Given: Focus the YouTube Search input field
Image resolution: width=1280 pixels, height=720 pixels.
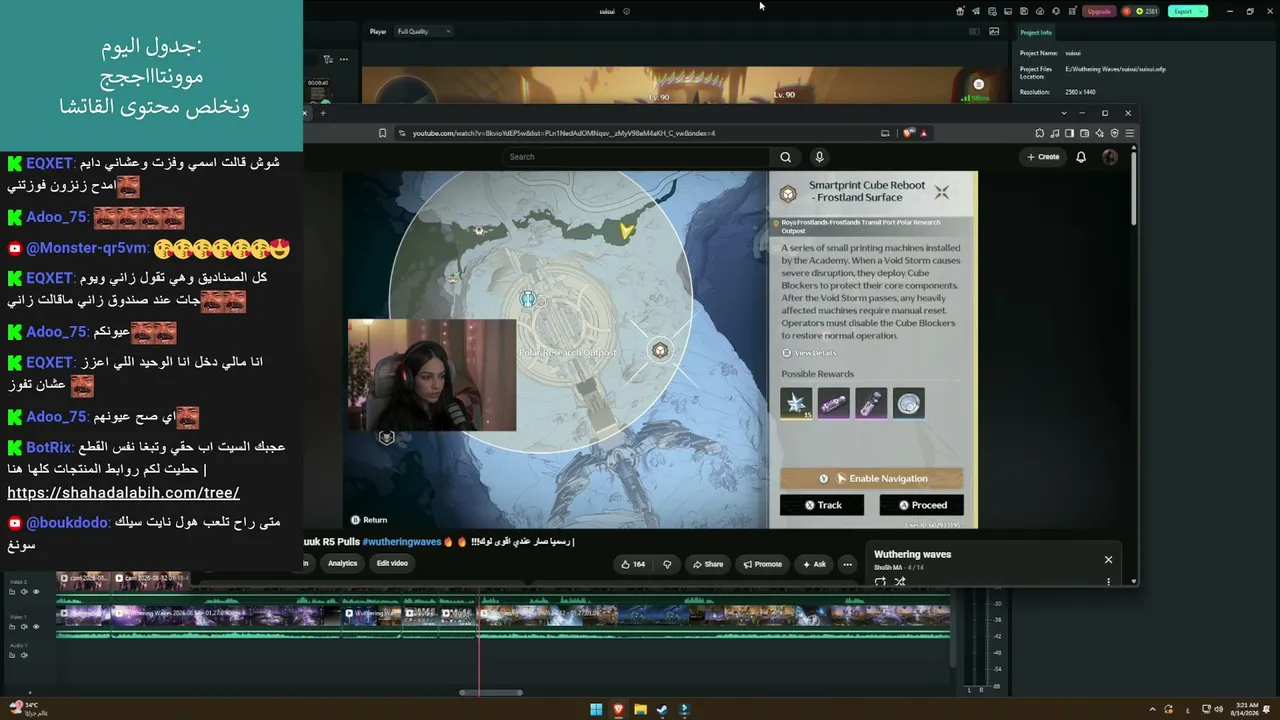Looking at the screenshot, I should 636,157.
